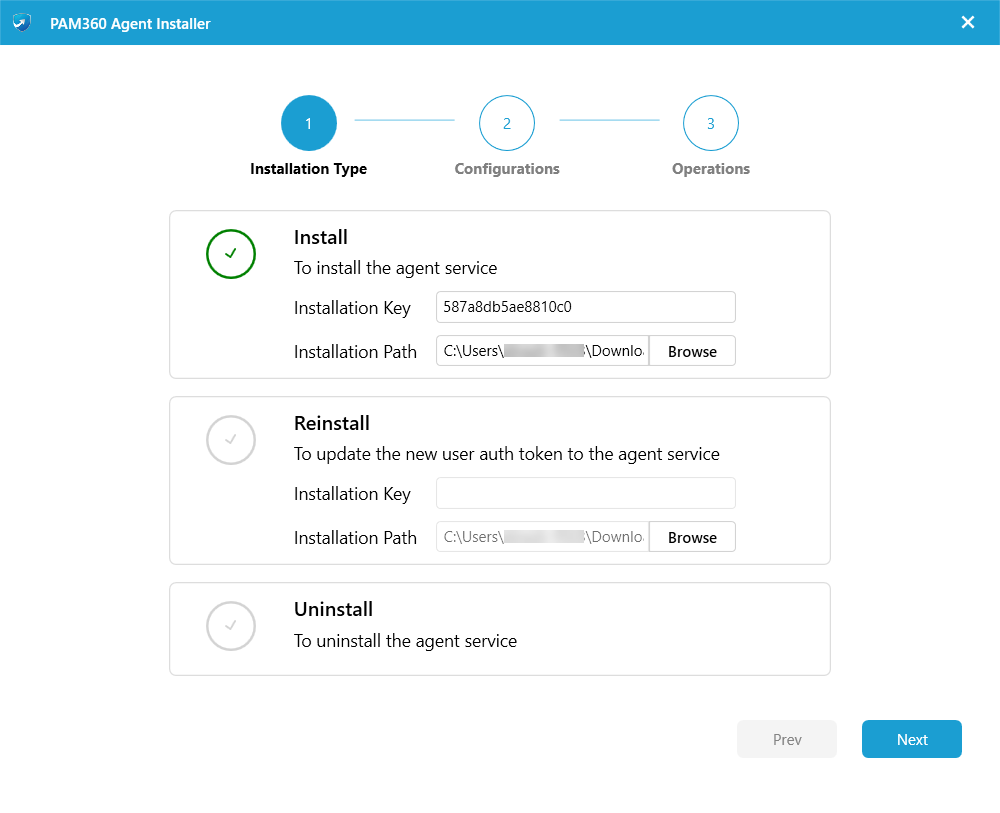Choose the Reinstall option radio circle
The height and width of the screenshot is (813, 1000).
pos(231,440)
